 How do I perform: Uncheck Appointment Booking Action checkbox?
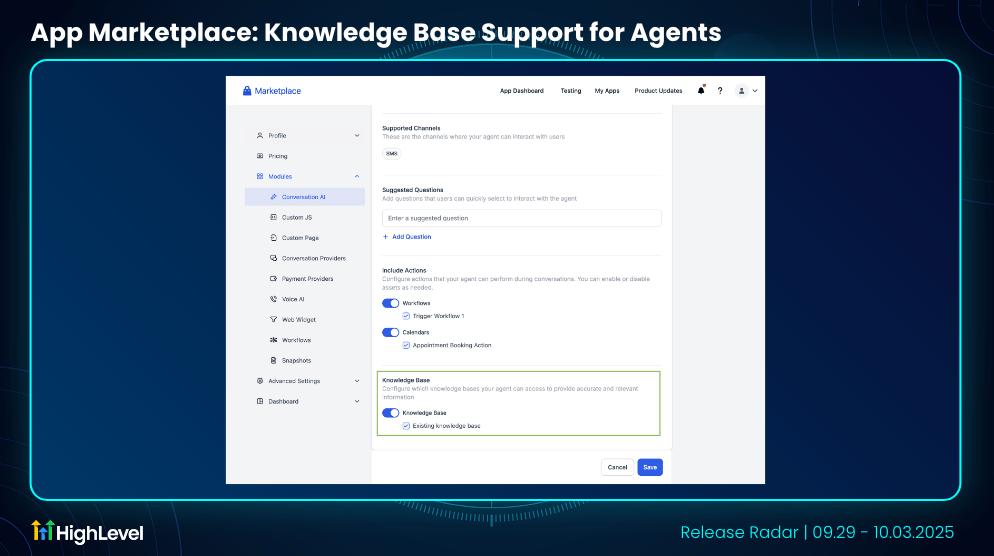point(406,346)
